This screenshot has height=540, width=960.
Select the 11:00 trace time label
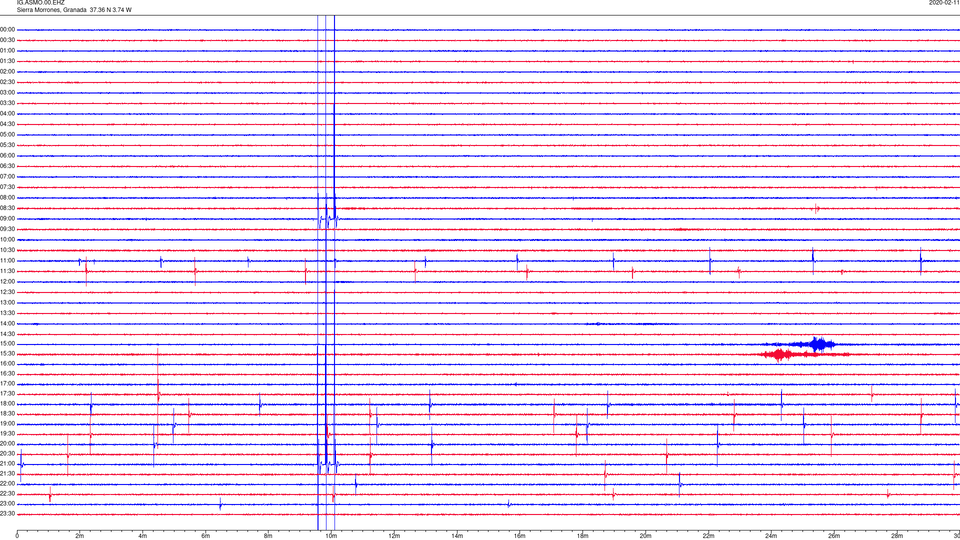(8, 260)
